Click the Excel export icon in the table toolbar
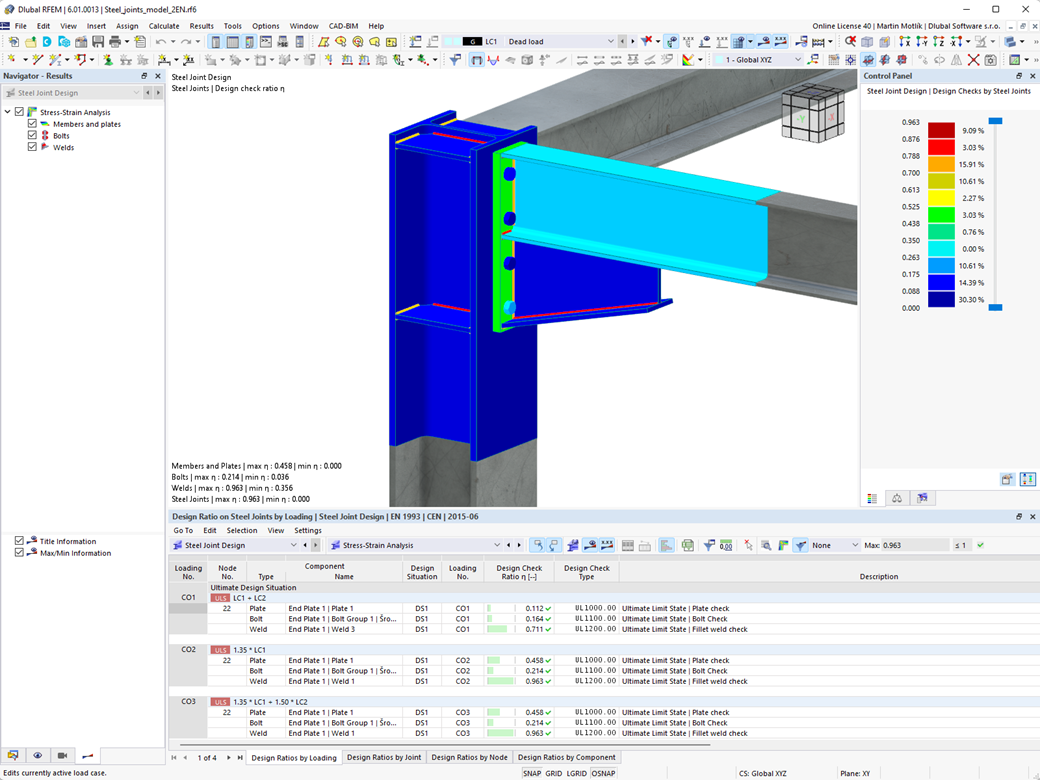 pos(688,544)
